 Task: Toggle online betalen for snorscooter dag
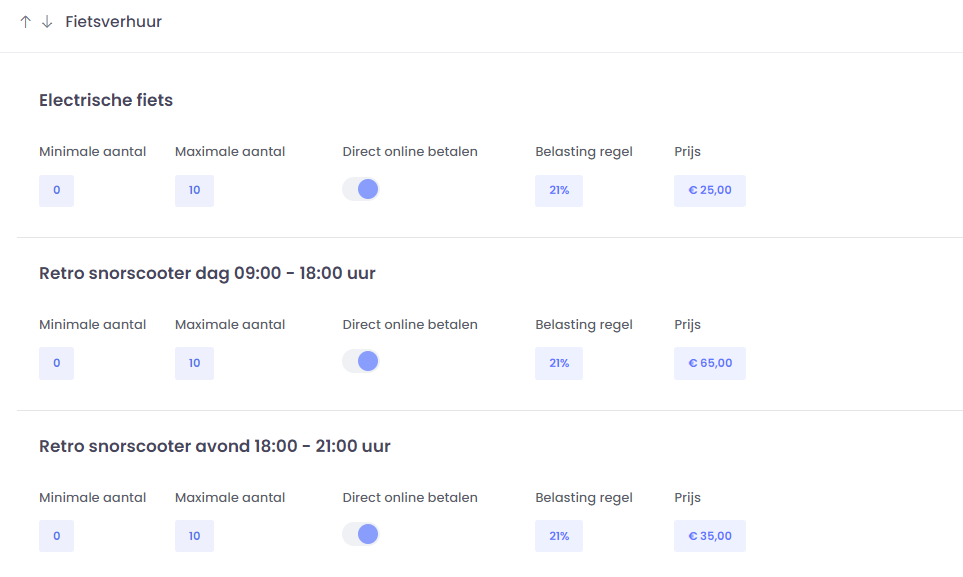click(x=361, y=361)
